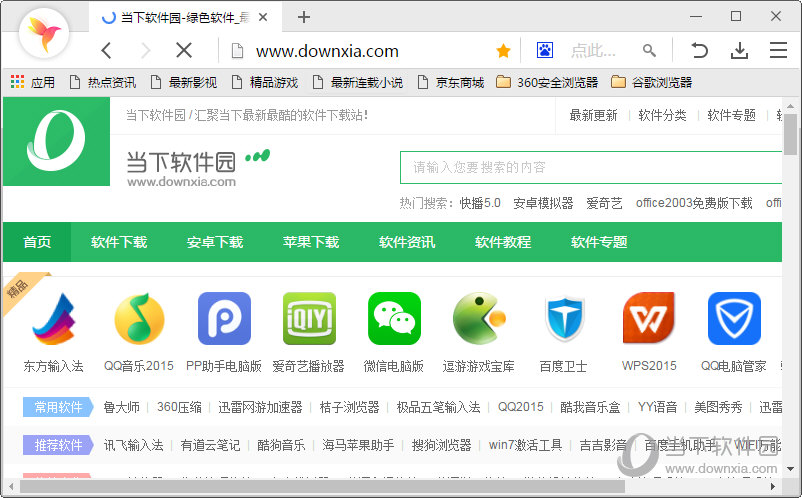This screenshot has width=802, height=498.
Task: Open 东方输入法 app icon
Action: pyautogui.click(x=54, y=318)
